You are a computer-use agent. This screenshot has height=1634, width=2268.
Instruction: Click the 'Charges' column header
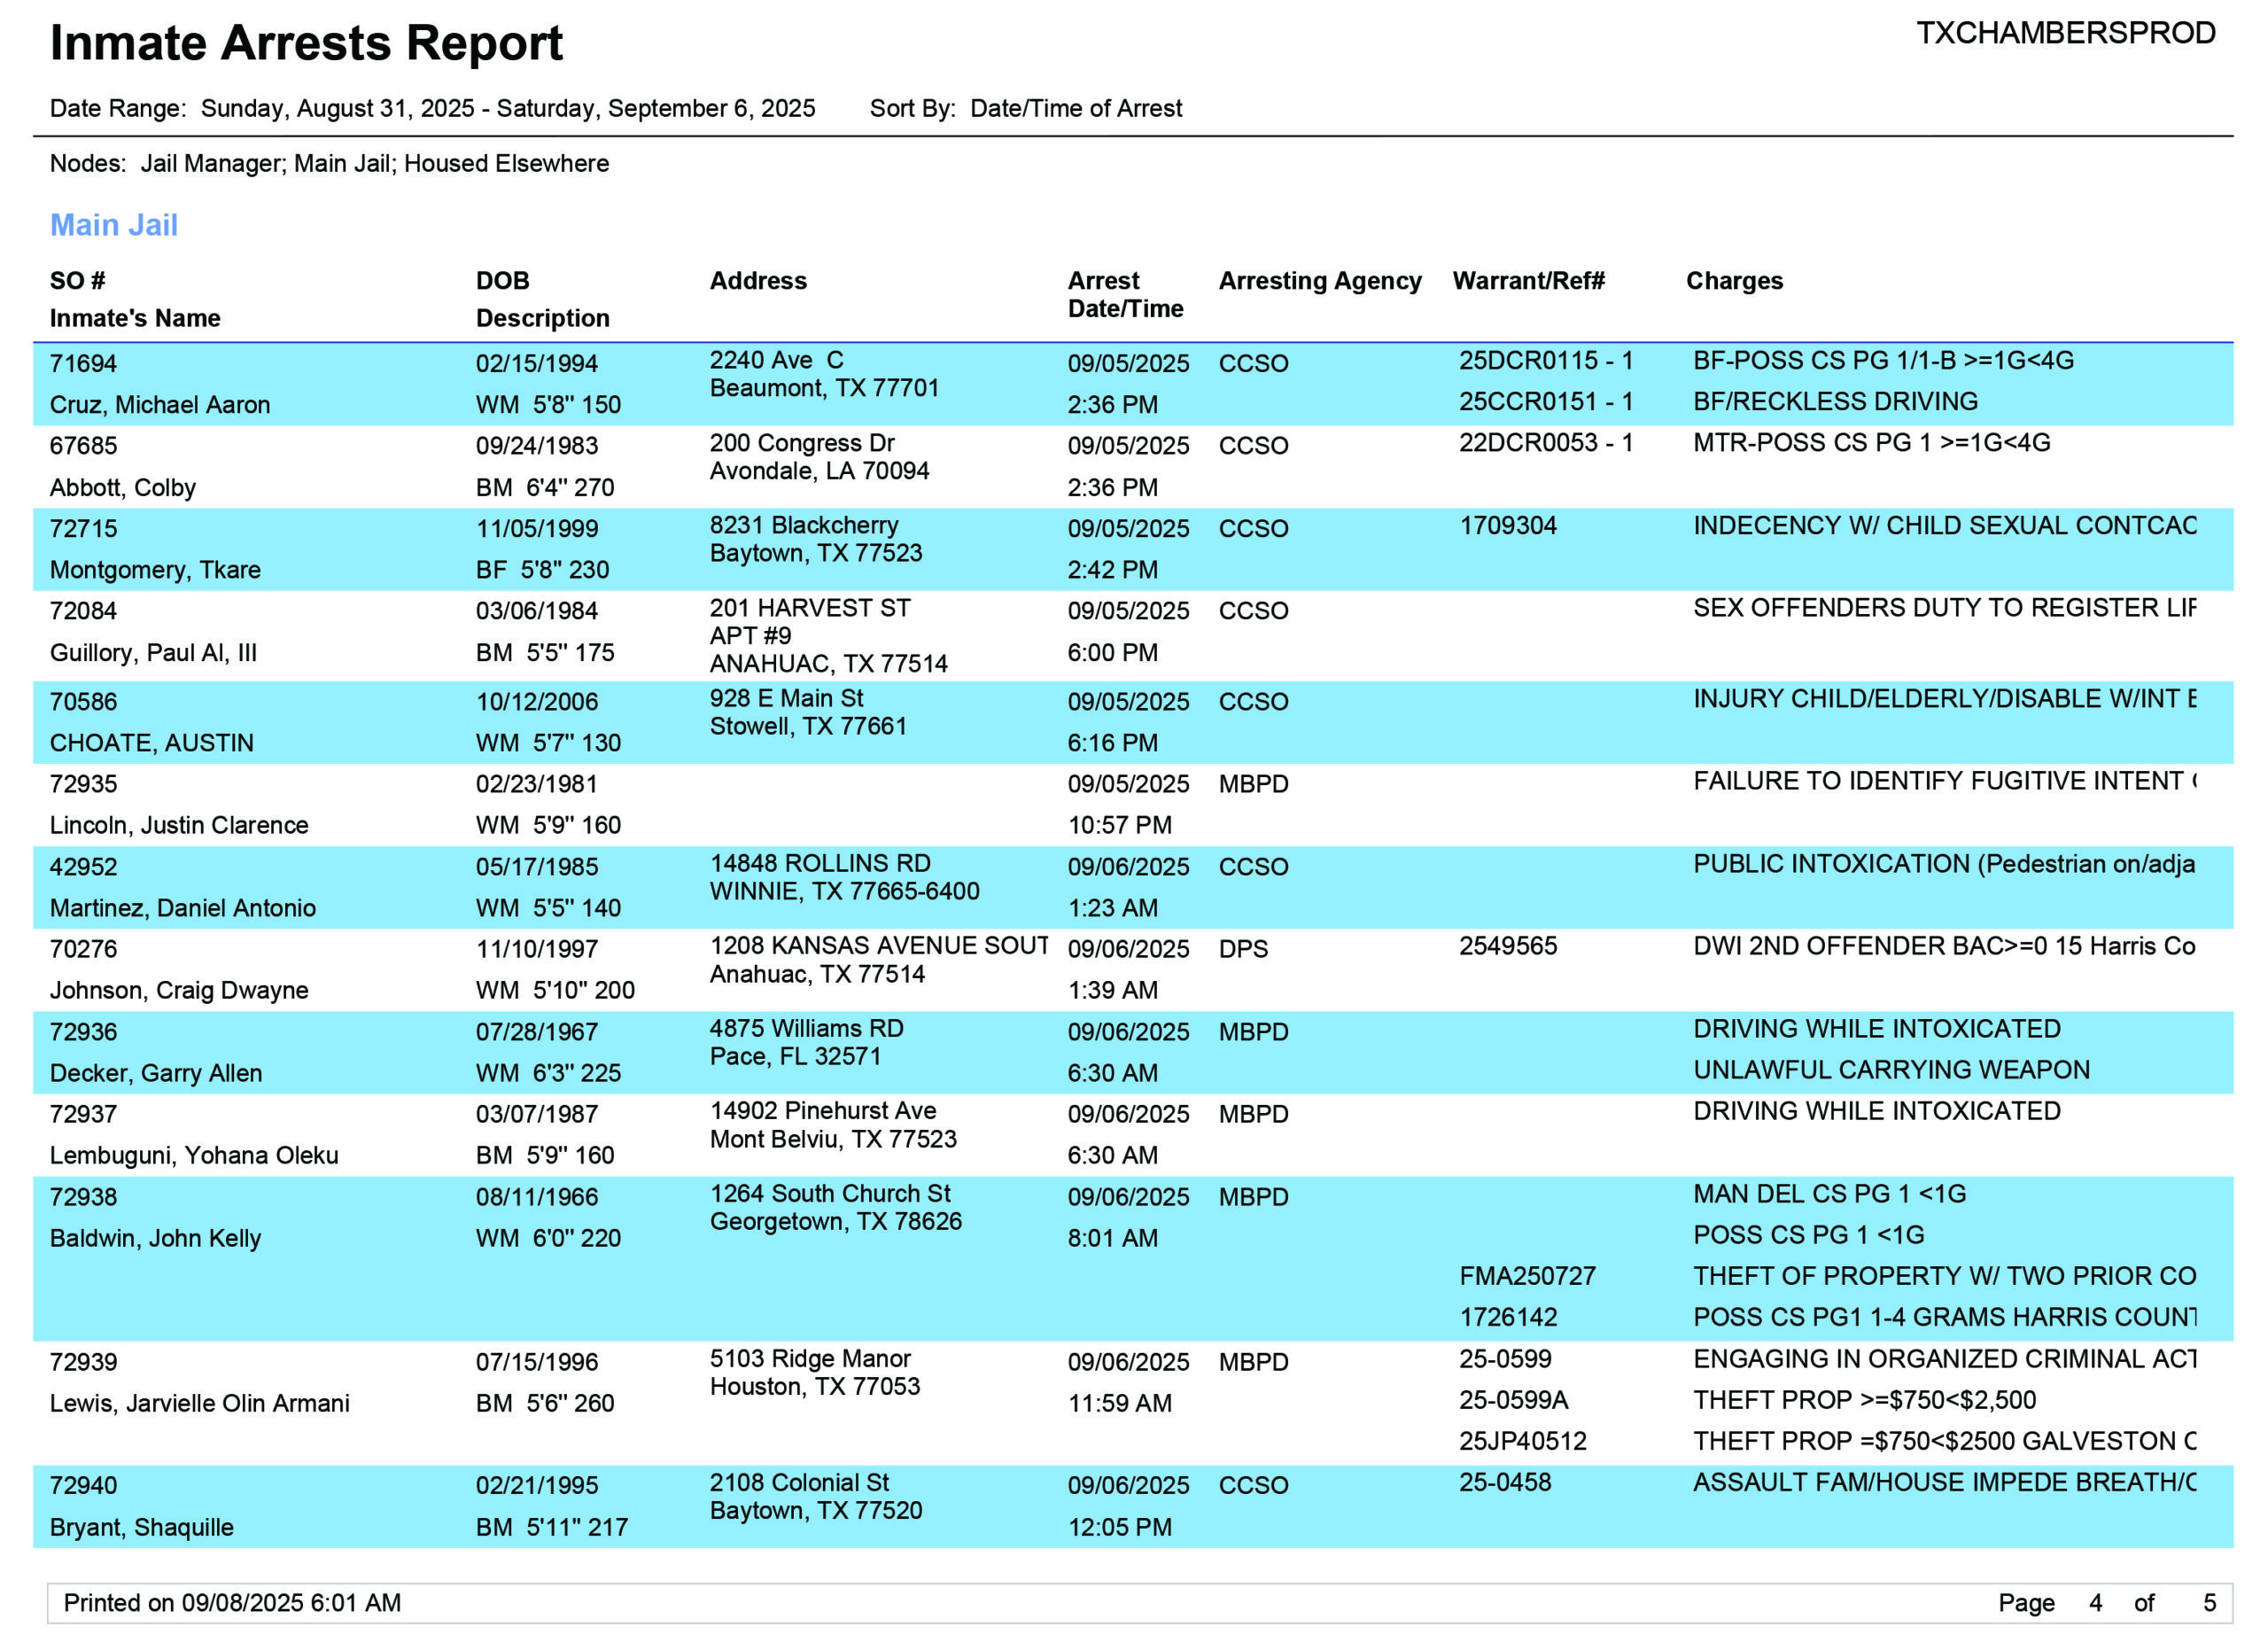pyautogui.click(x=1734, y=280)
